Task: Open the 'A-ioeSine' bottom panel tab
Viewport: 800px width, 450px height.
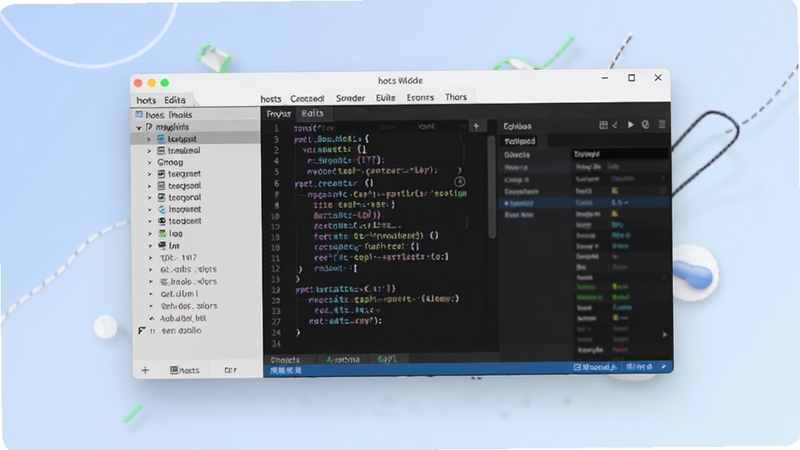Action: tap(343, 360)
